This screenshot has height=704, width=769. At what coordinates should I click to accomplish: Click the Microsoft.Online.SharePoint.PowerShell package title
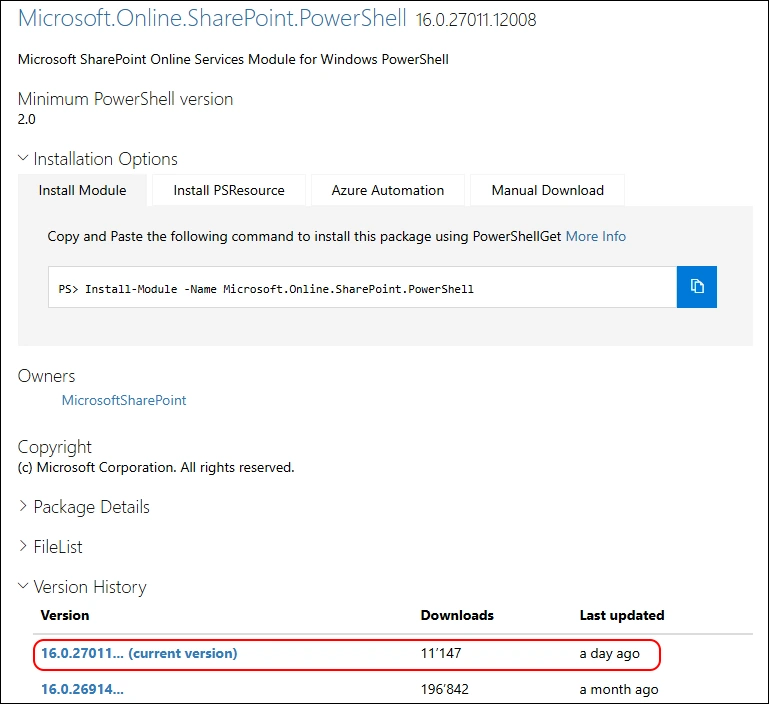tap(212, 18)
